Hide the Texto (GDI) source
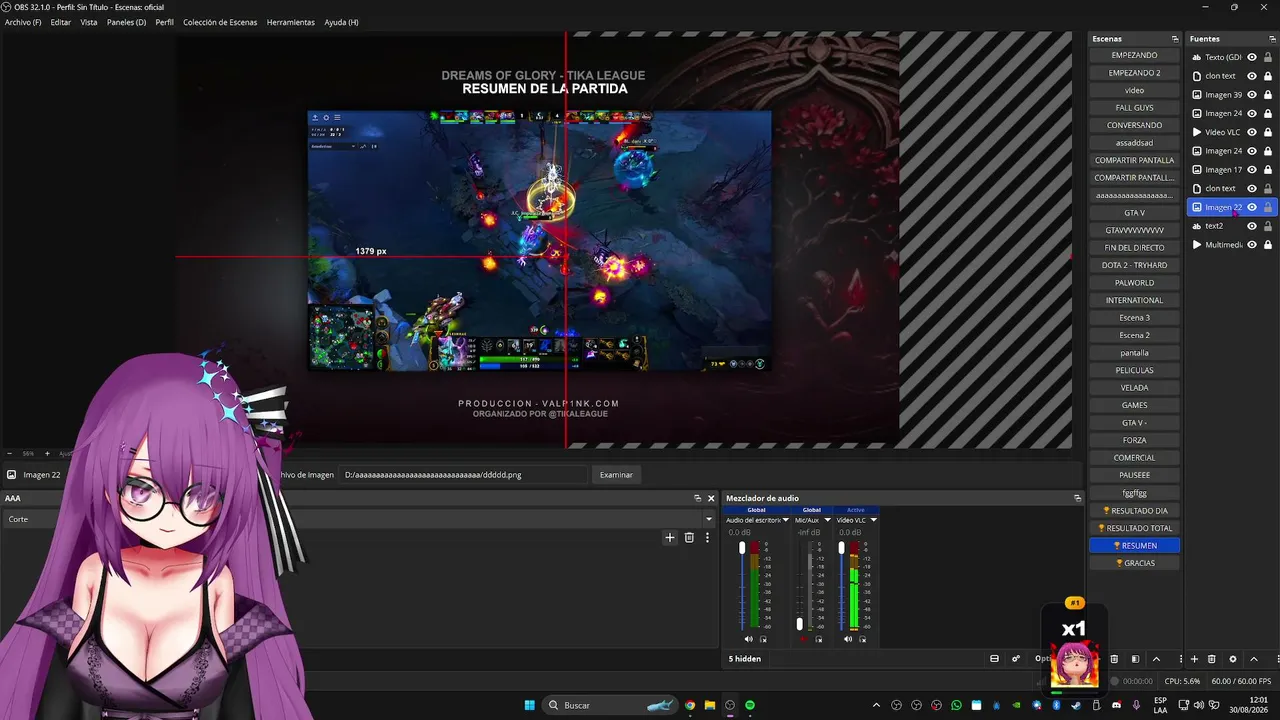 point(1252,57)
